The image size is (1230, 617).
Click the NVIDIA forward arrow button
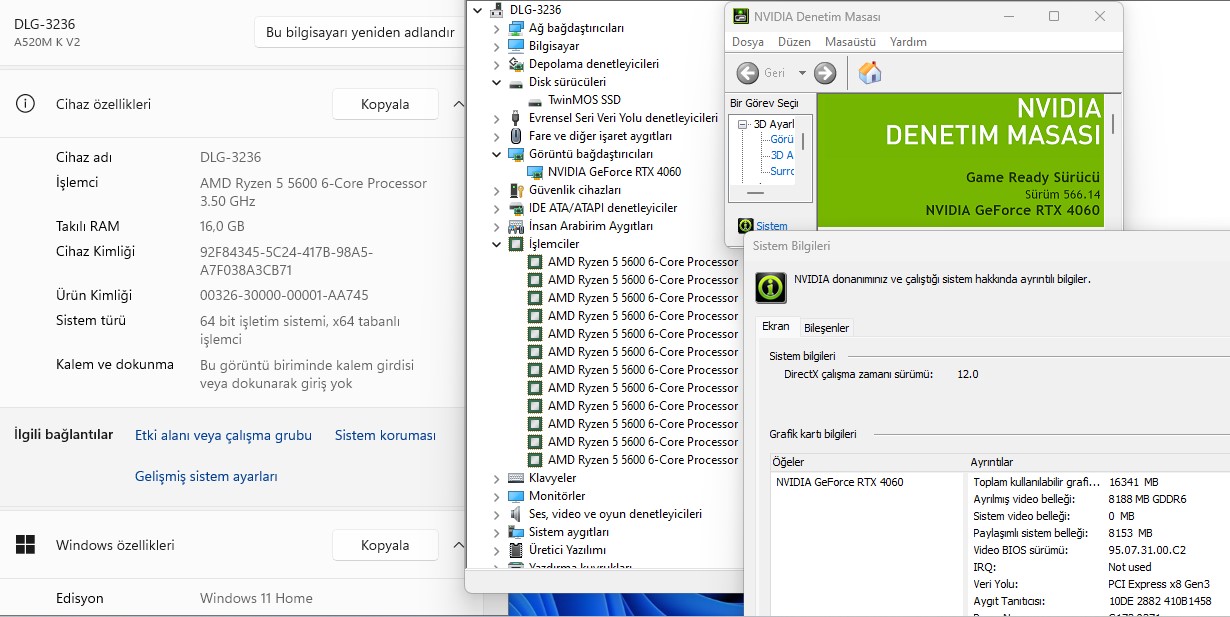click(x=825, y=73)
